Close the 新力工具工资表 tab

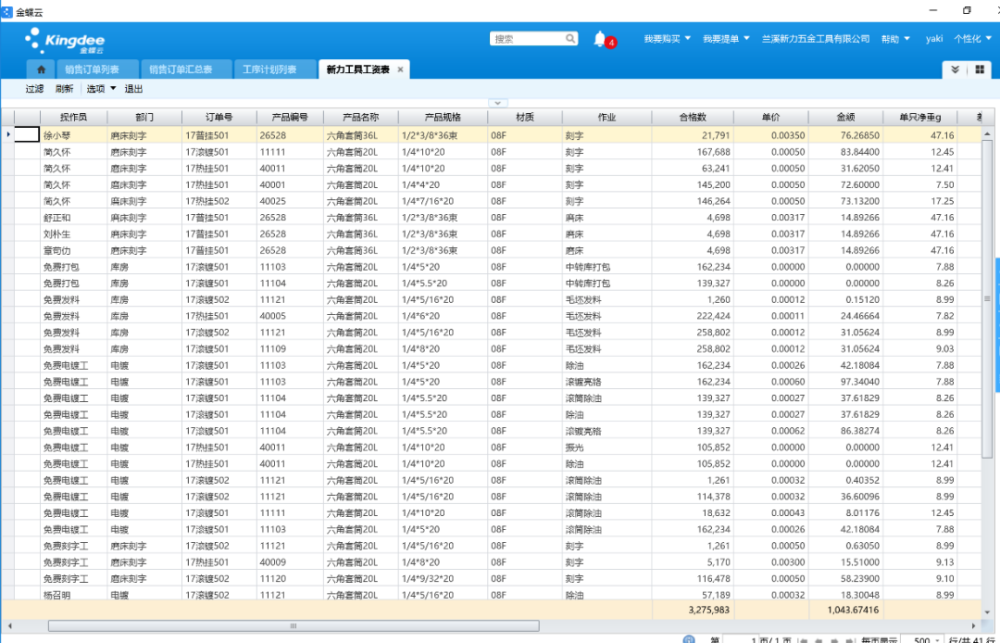coord(400,70)
